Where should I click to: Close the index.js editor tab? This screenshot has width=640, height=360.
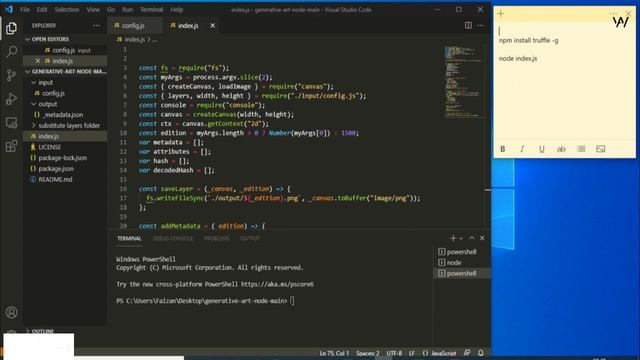(x=213, y=25)
